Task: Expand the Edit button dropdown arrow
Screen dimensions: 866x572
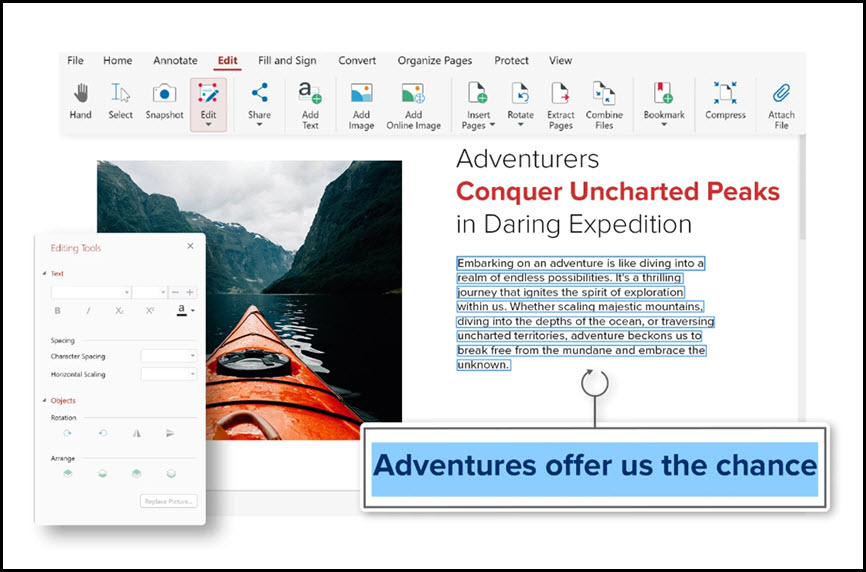Action: click(208, 125)
